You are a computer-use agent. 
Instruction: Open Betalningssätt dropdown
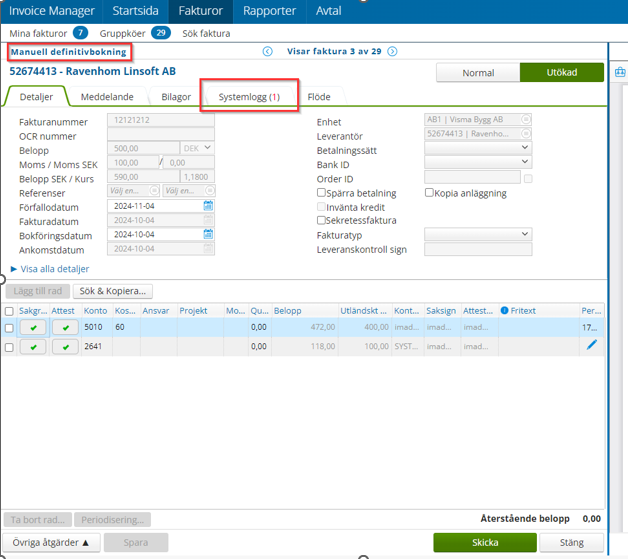pyautogui.click(x=478, y=148)
